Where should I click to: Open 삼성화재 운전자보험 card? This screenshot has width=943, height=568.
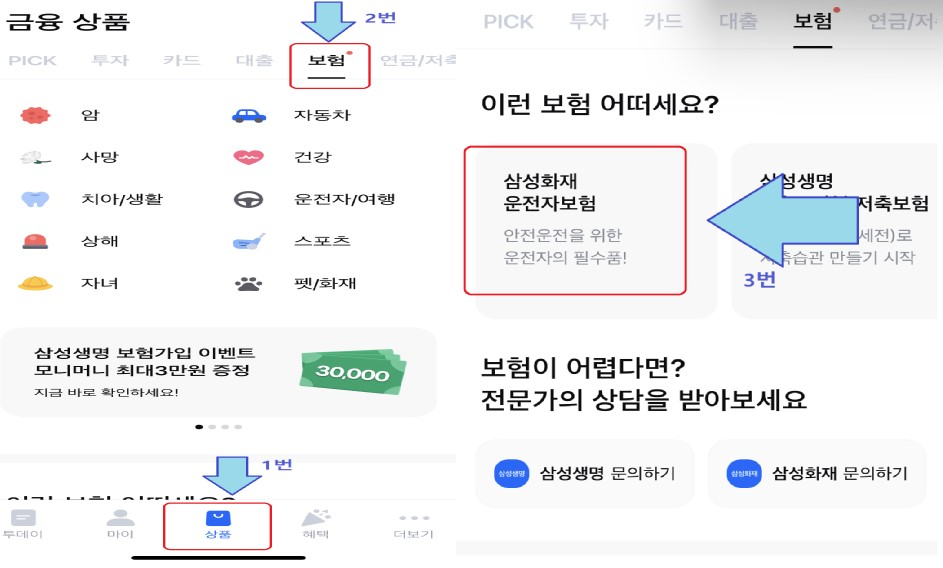click(x=575, y=220)
